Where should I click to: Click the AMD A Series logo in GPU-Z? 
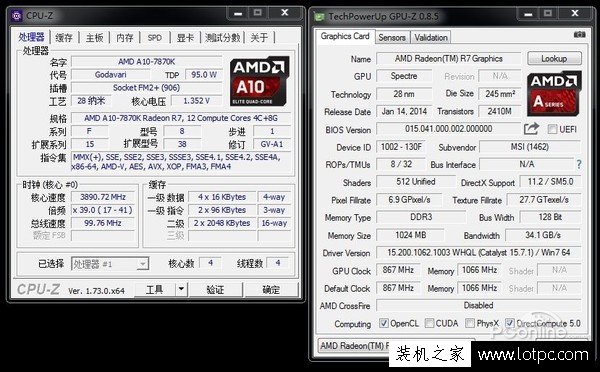coord(554,94)
